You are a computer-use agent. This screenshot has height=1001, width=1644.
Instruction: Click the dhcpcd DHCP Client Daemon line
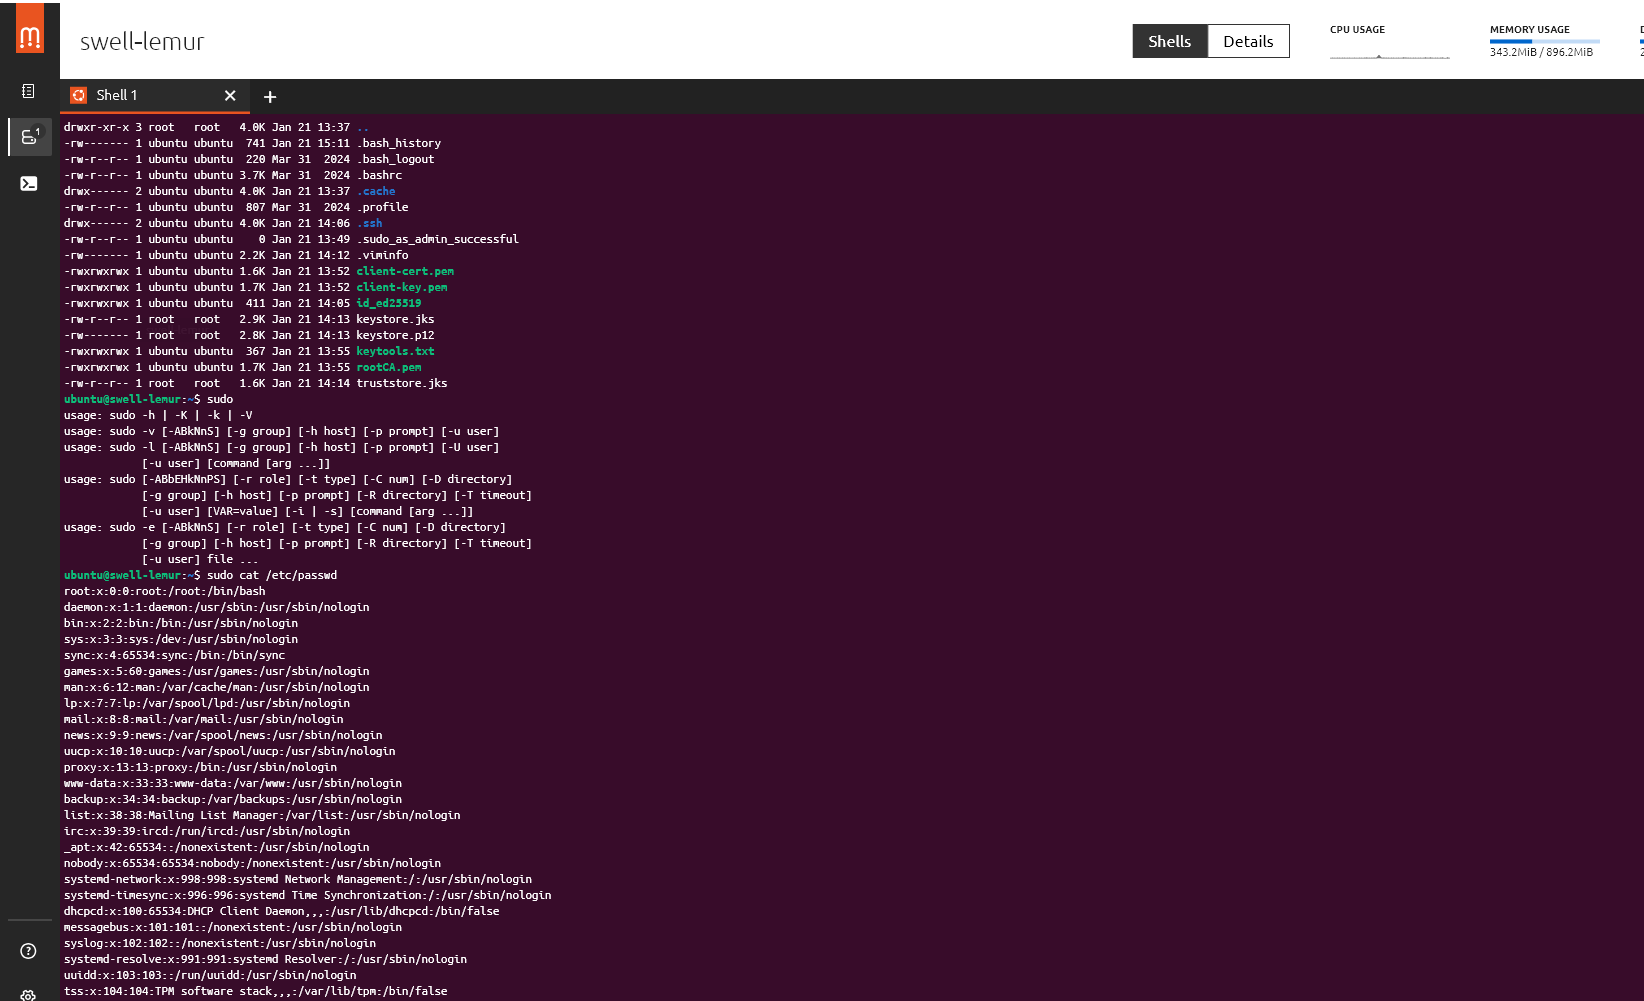click(282, 911)
